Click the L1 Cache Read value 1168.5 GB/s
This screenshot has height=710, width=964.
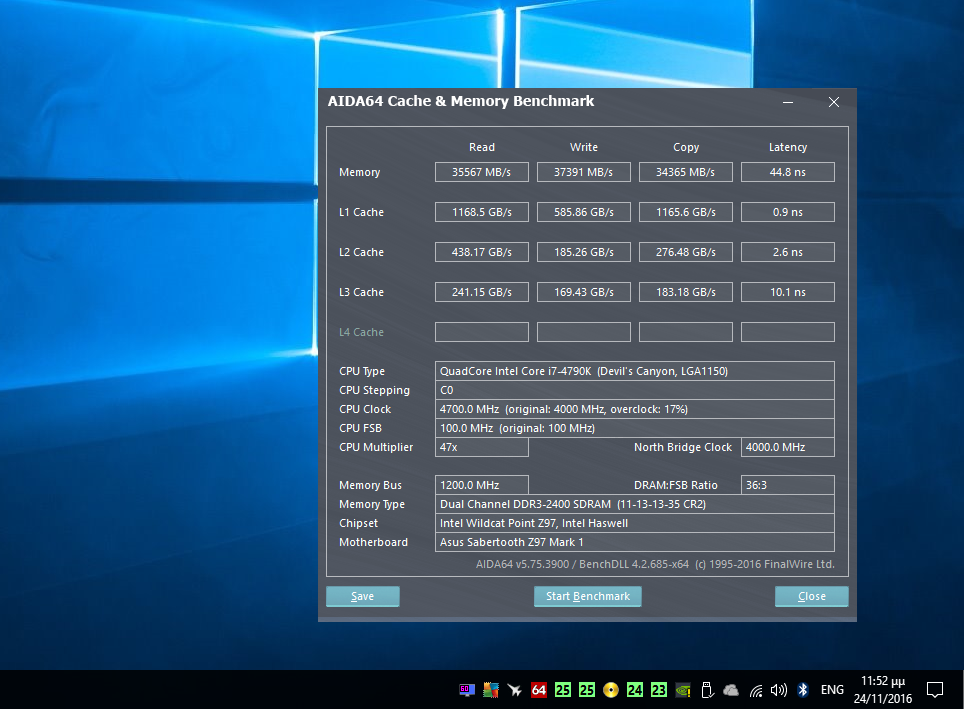click(482, 212)
